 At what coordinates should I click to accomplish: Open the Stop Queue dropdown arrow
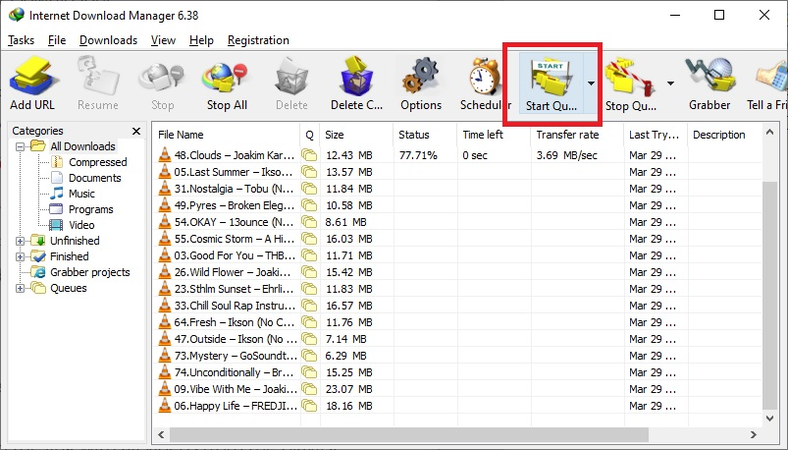click(670, 84)
